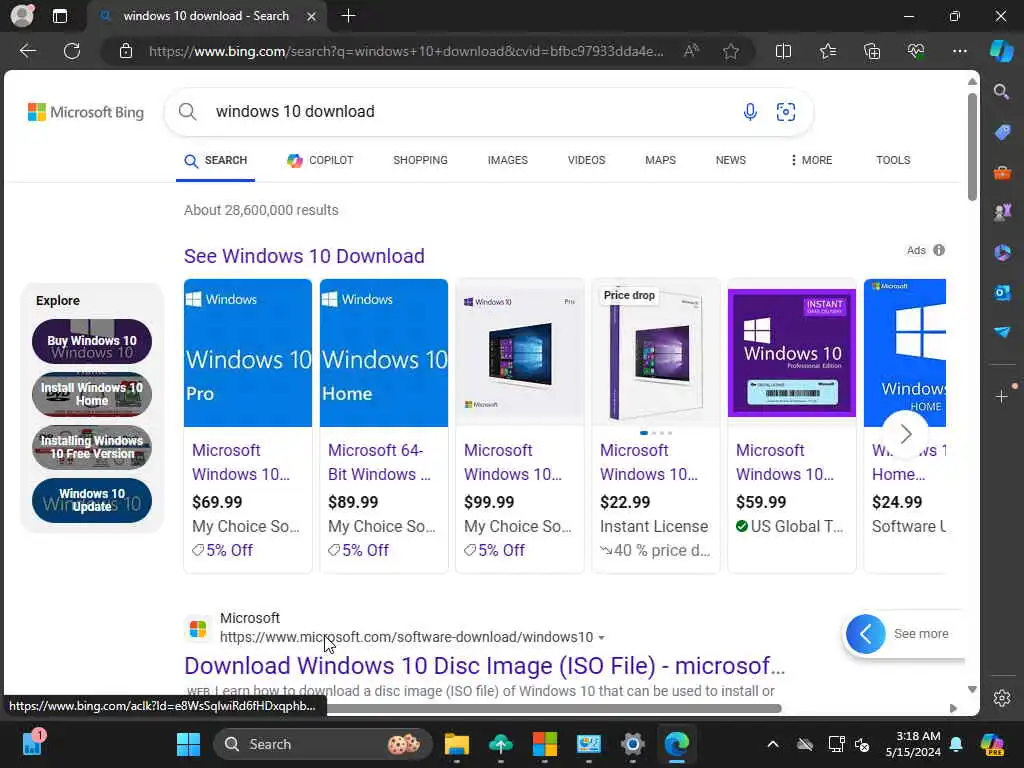Switch to the IMAGES tab
The height and width of the screenshot is (768, 1024).
[x=507, y=160]
